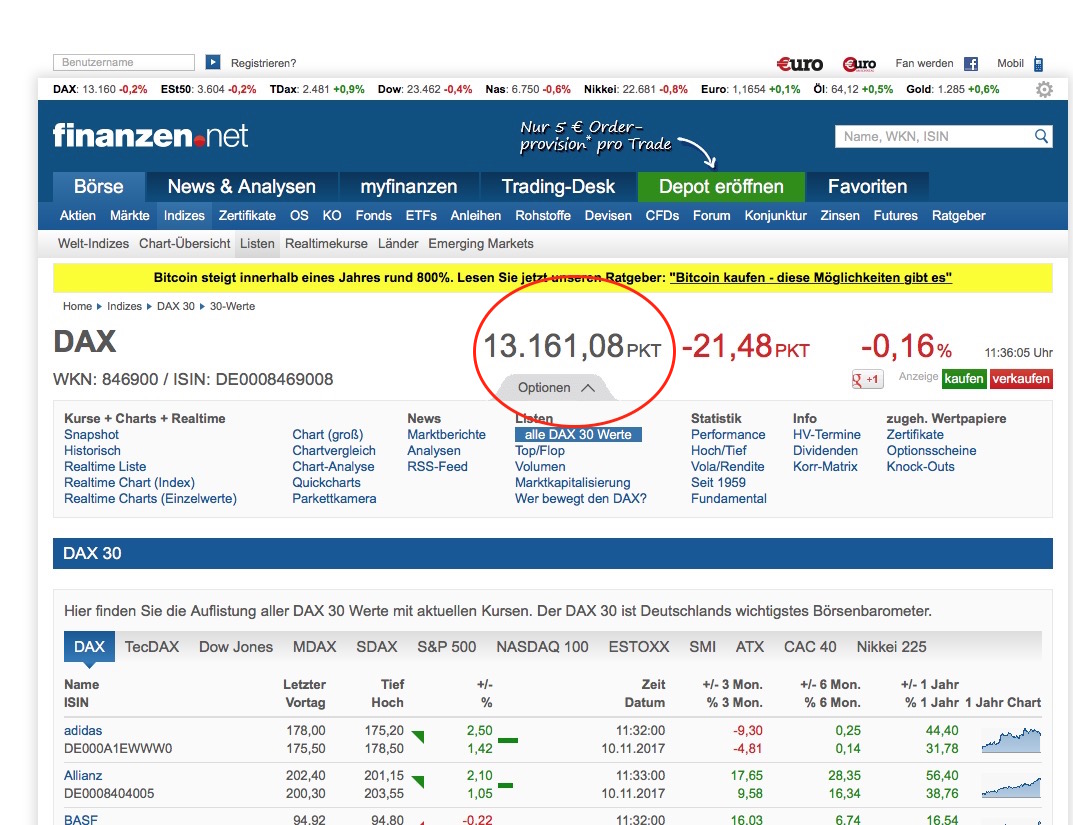This screenshot has width=1073, height=825.
Task: Open the Facebook fan page icon
Action: [970, 64]
